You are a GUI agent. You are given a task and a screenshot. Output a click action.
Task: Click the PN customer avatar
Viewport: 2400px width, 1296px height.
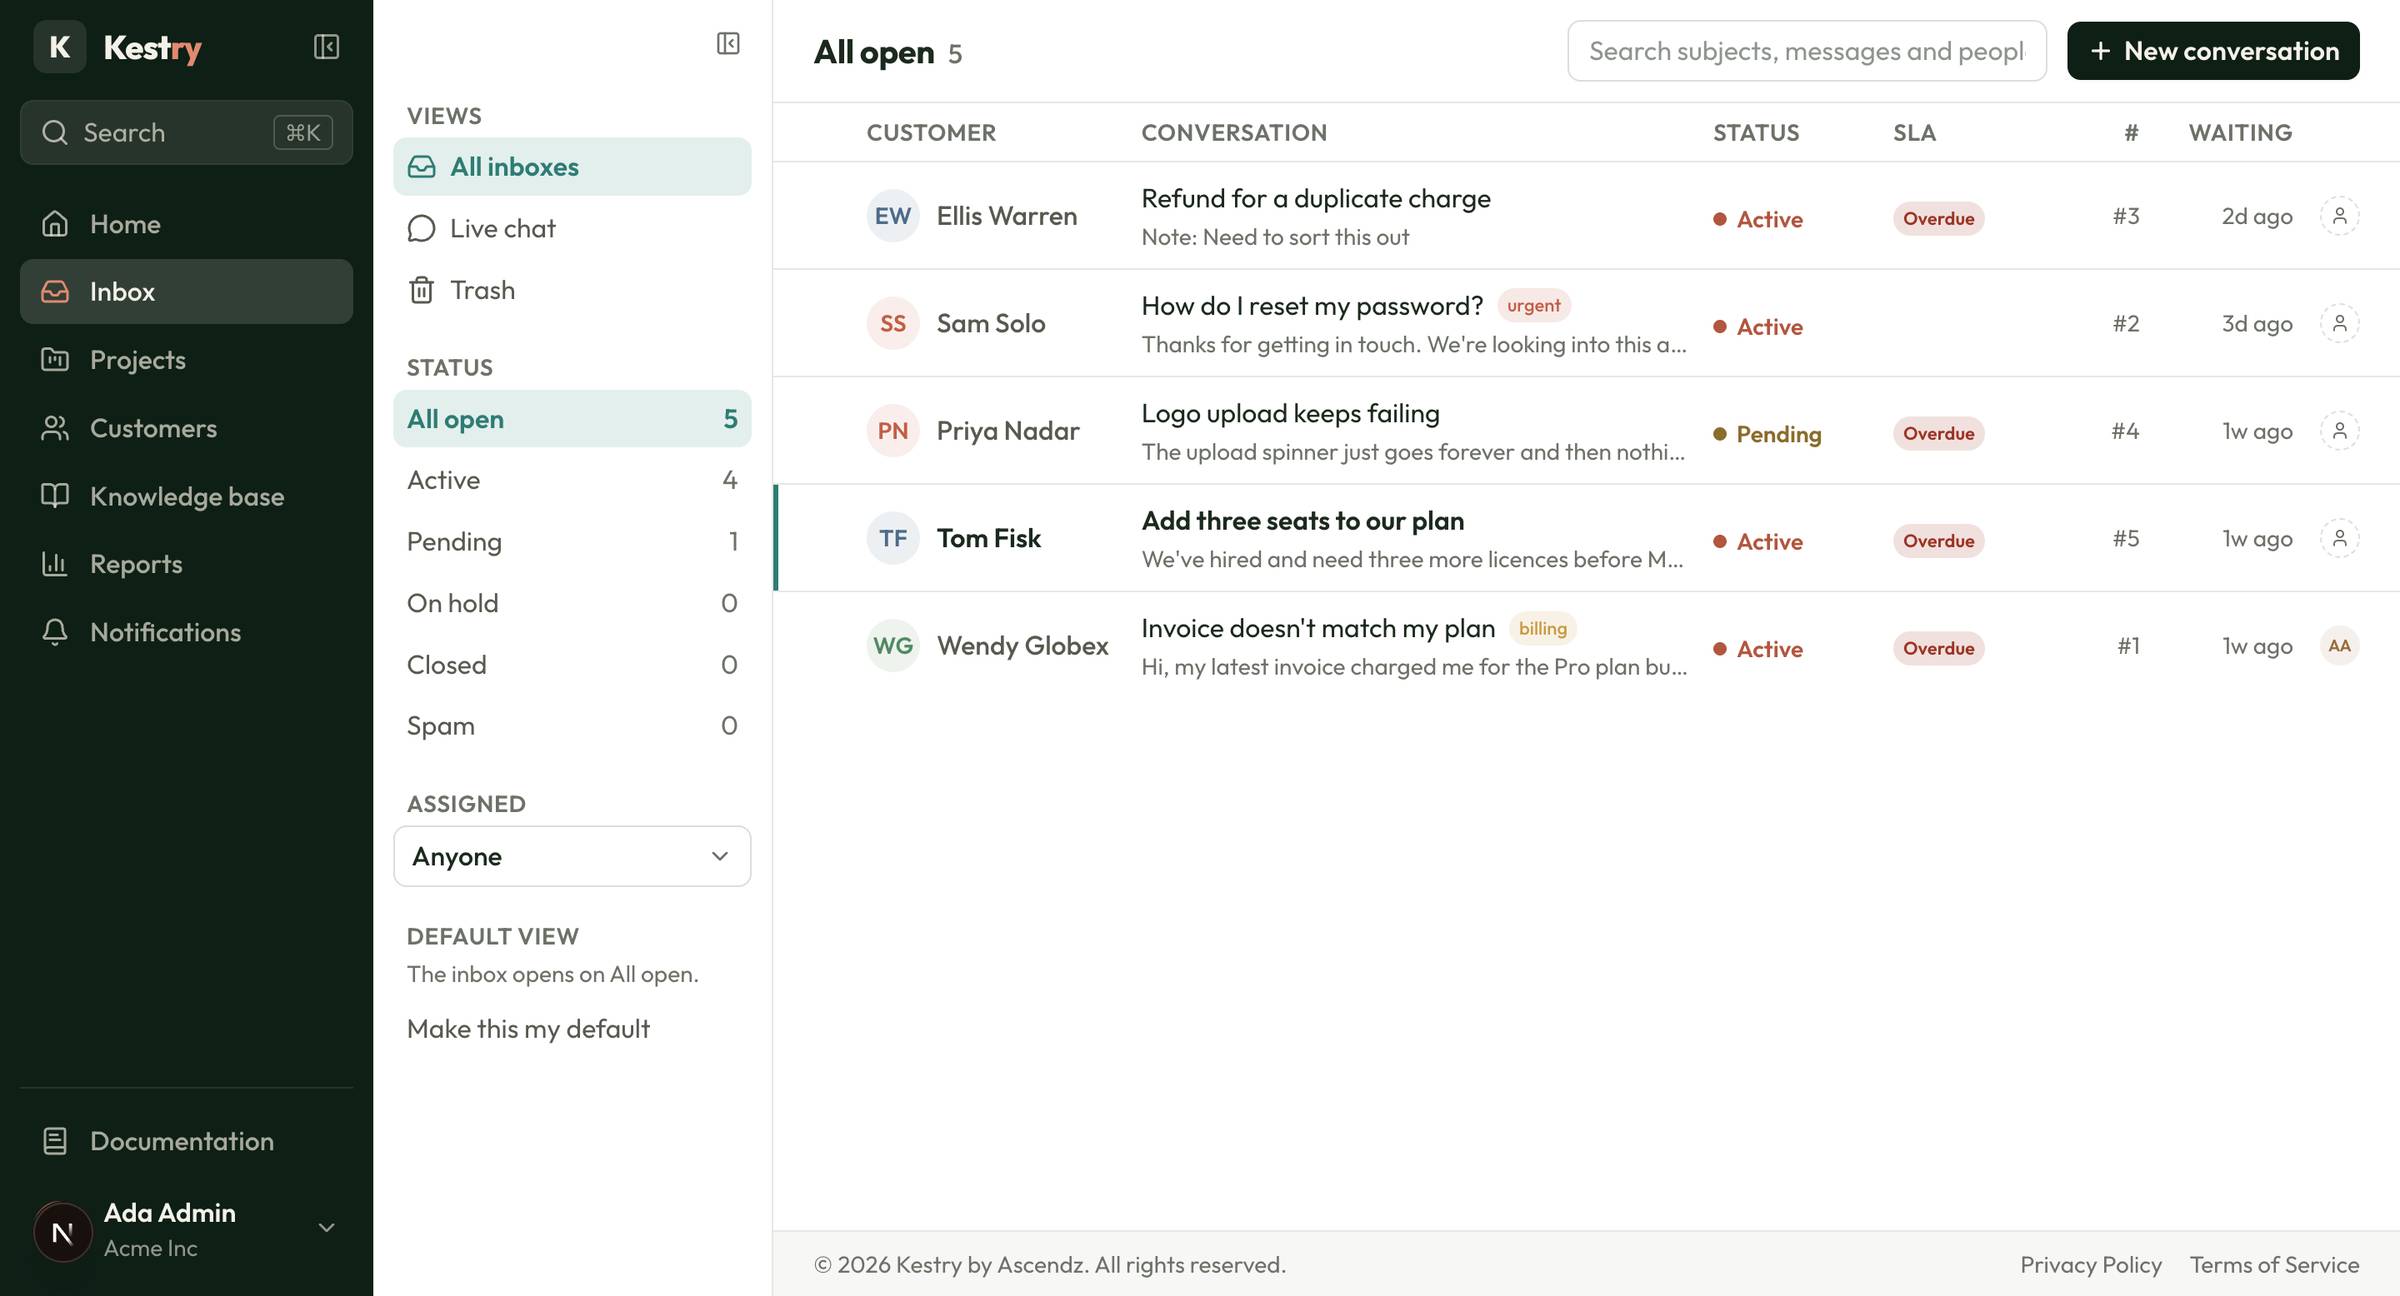tap(893, 431)
